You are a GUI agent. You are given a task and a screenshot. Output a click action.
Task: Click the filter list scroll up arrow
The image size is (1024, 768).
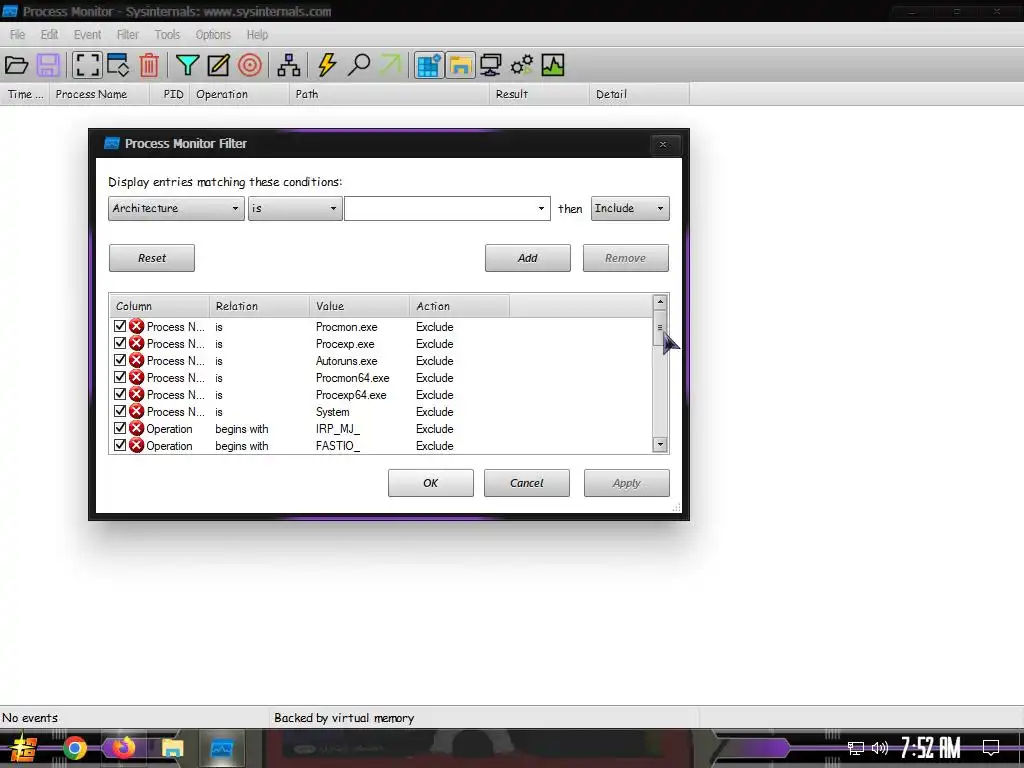pos(660,302)
